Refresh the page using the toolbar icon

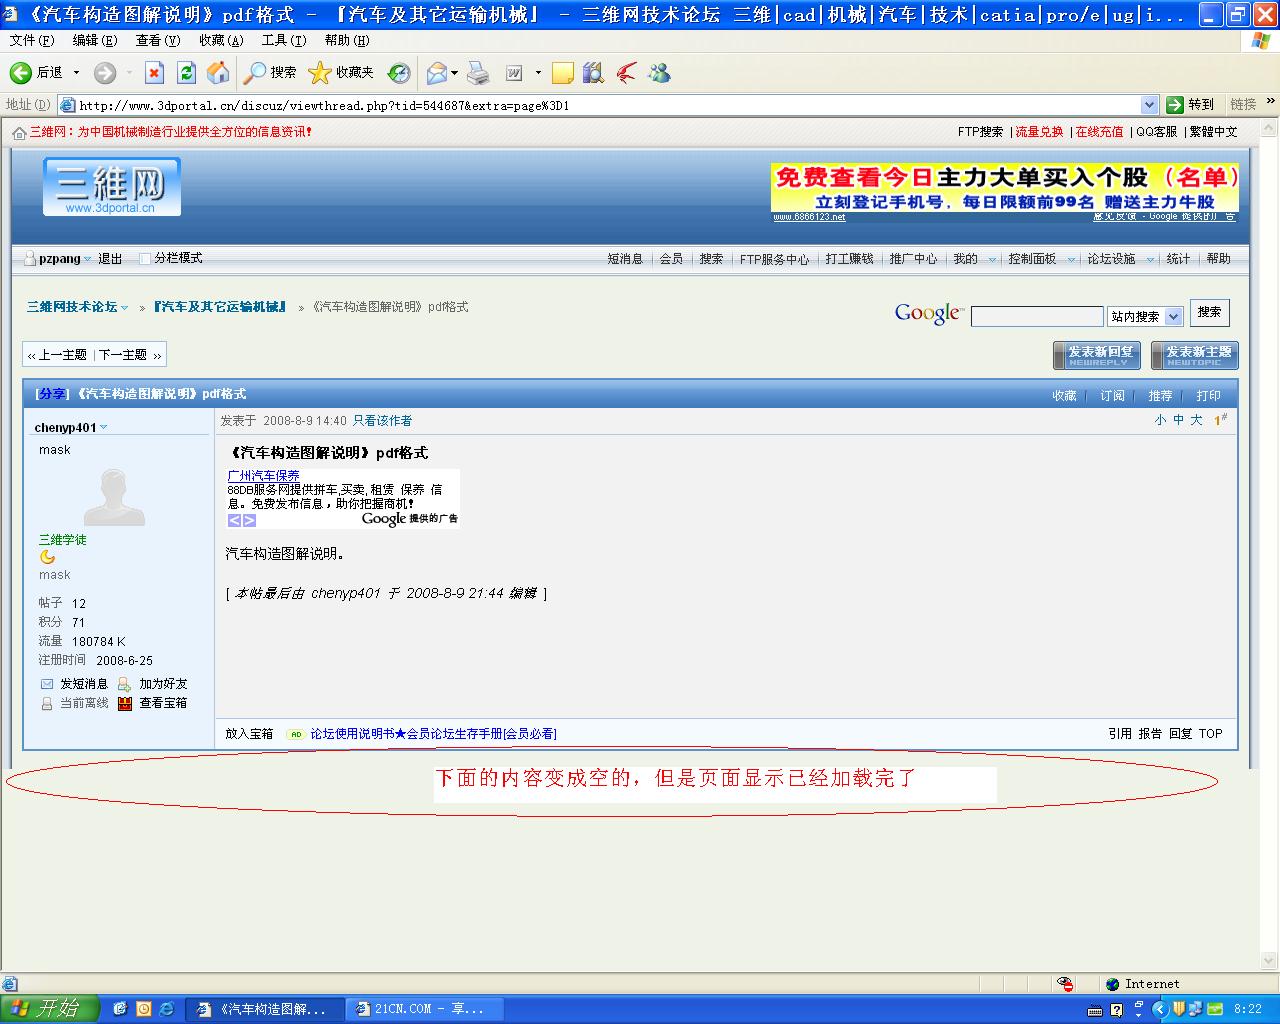(x=186, y=73)
